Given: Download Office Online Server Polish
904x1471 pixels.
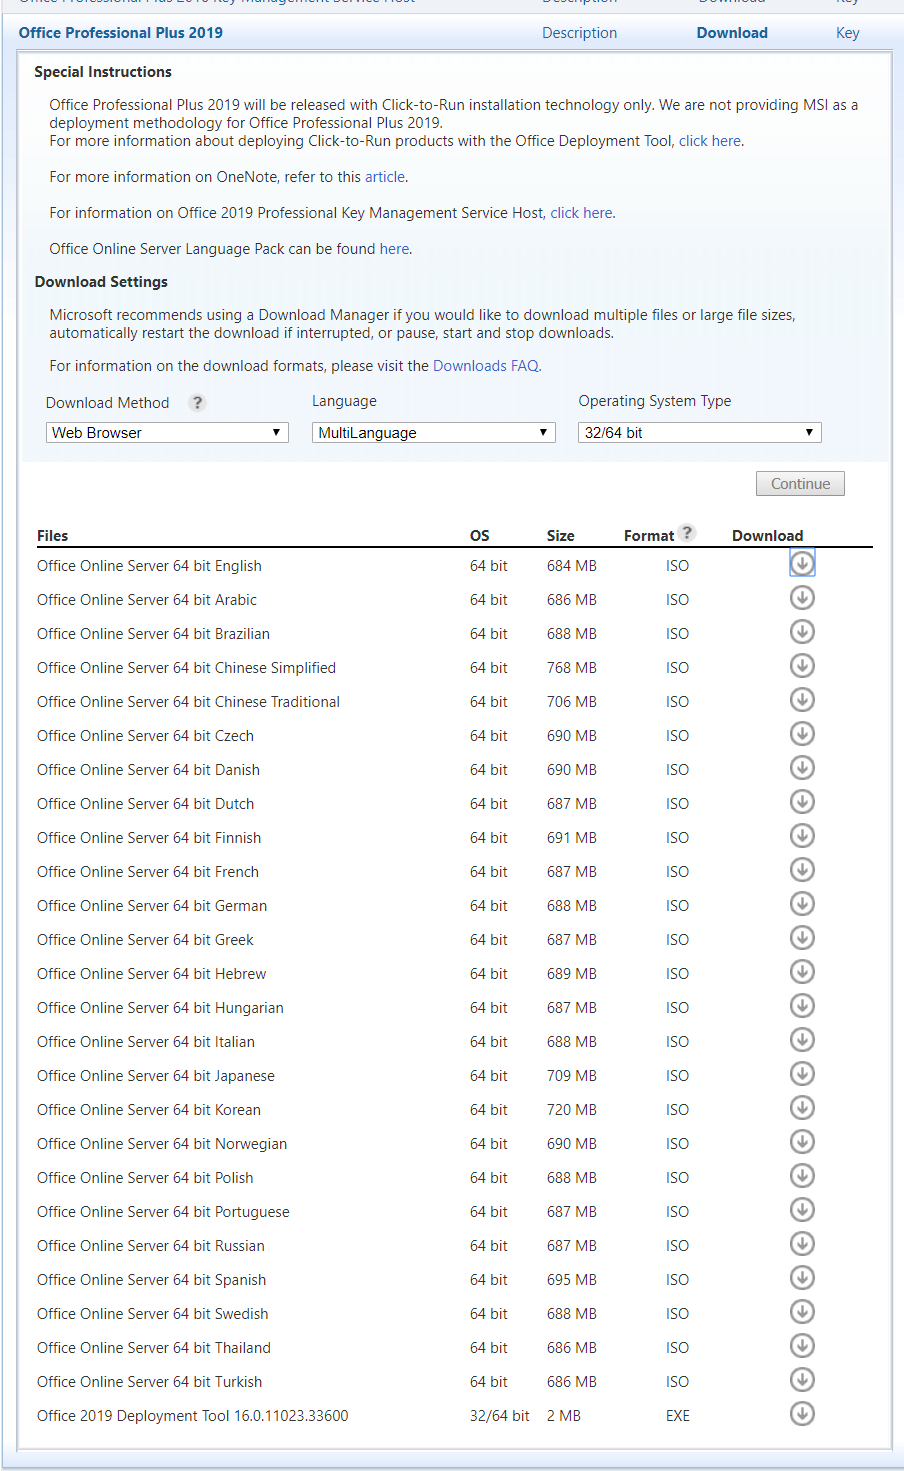Looking at the screenshot, I should coord(802,1176).
